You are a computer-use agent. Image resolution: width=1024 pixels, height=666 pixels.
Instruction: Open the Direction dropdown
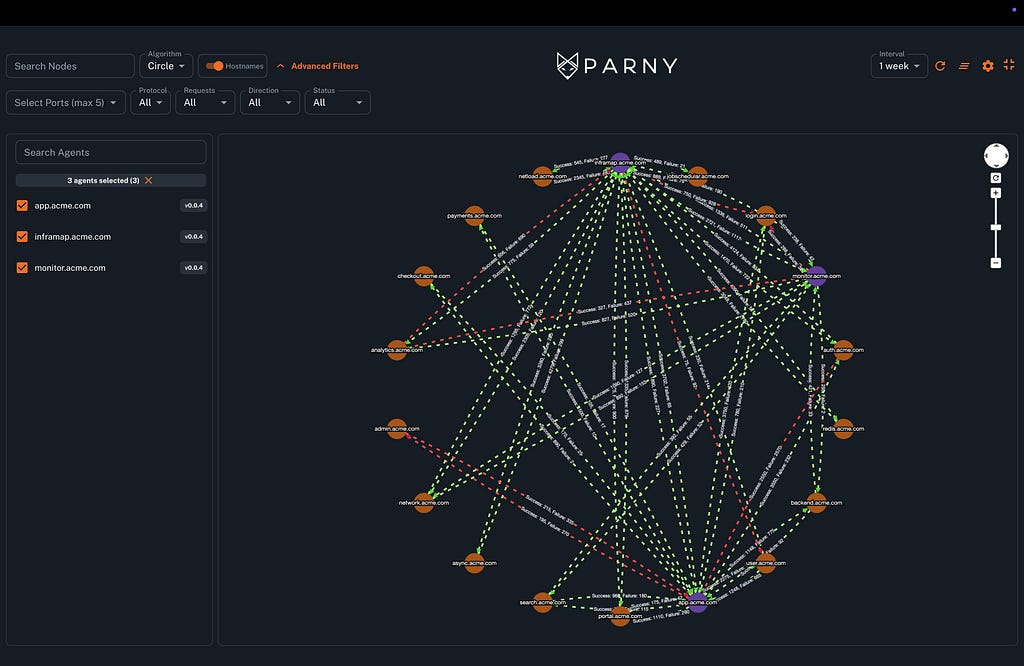pos(270,103)
